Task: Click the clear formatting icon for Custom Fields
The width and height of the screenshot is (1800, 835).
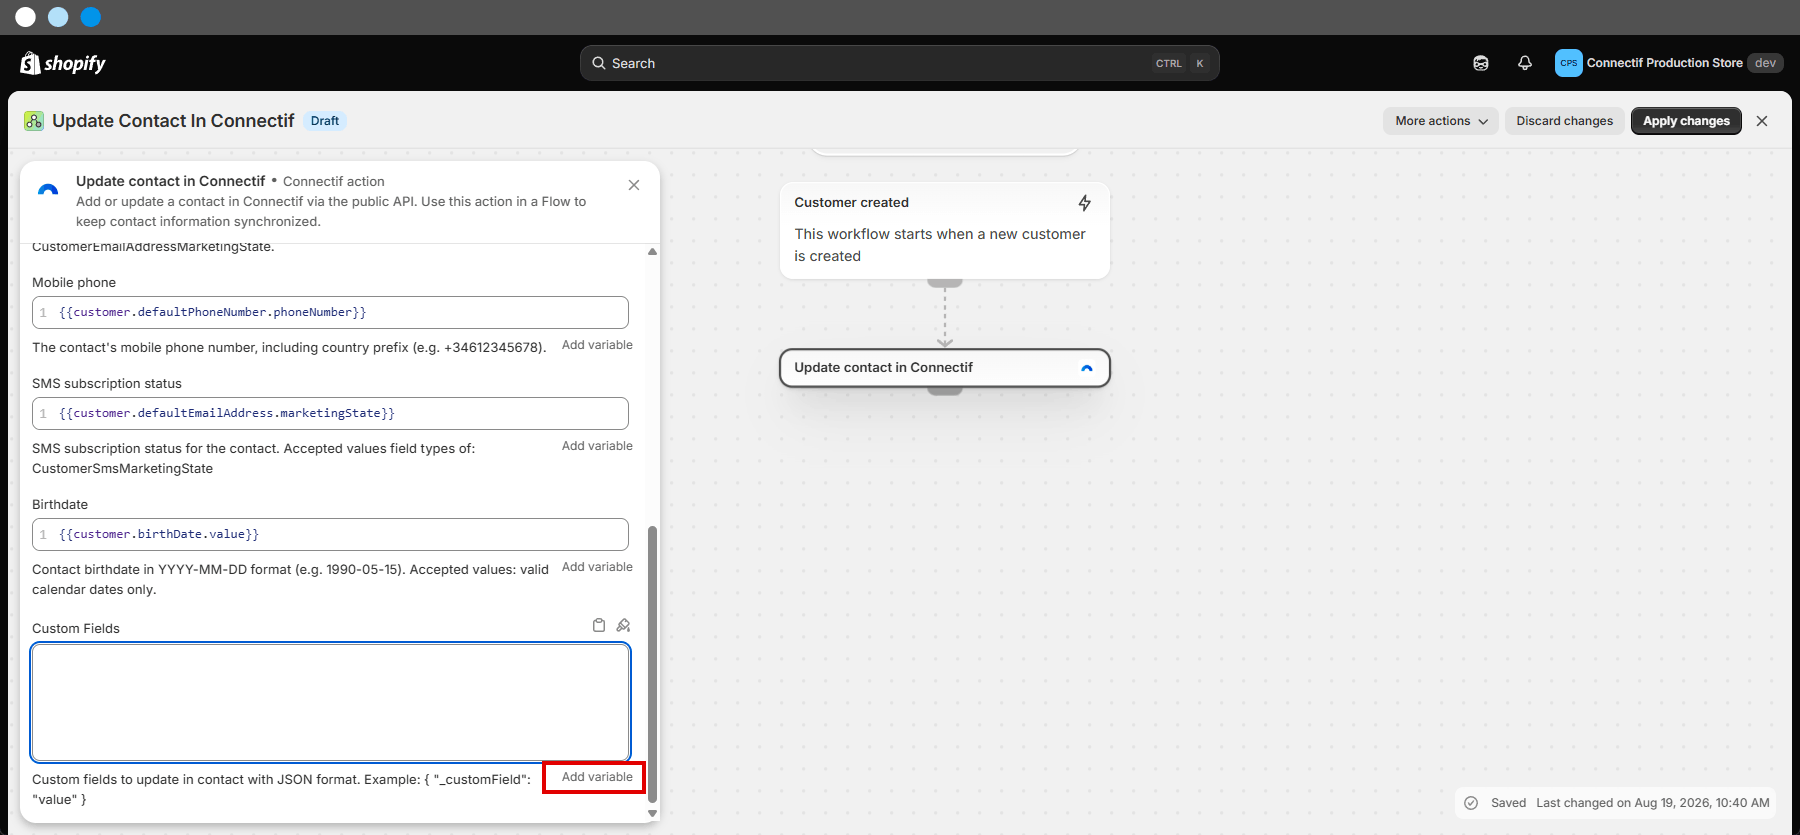Action: (623, 625)
